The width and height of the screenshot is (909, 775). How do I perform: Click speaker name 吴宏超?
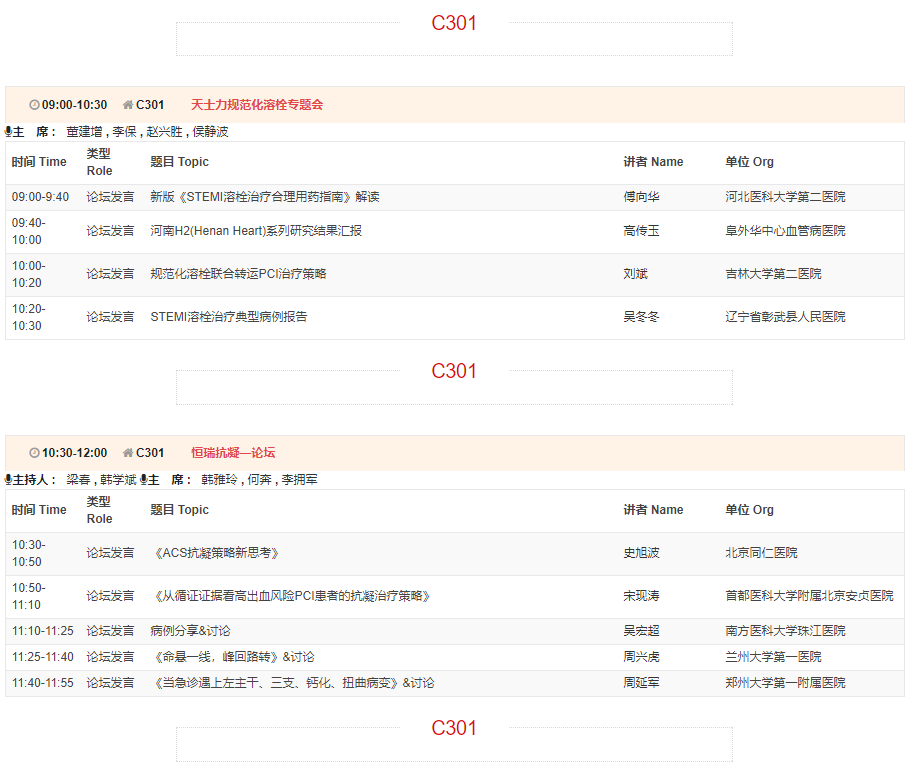pos(641,631)
